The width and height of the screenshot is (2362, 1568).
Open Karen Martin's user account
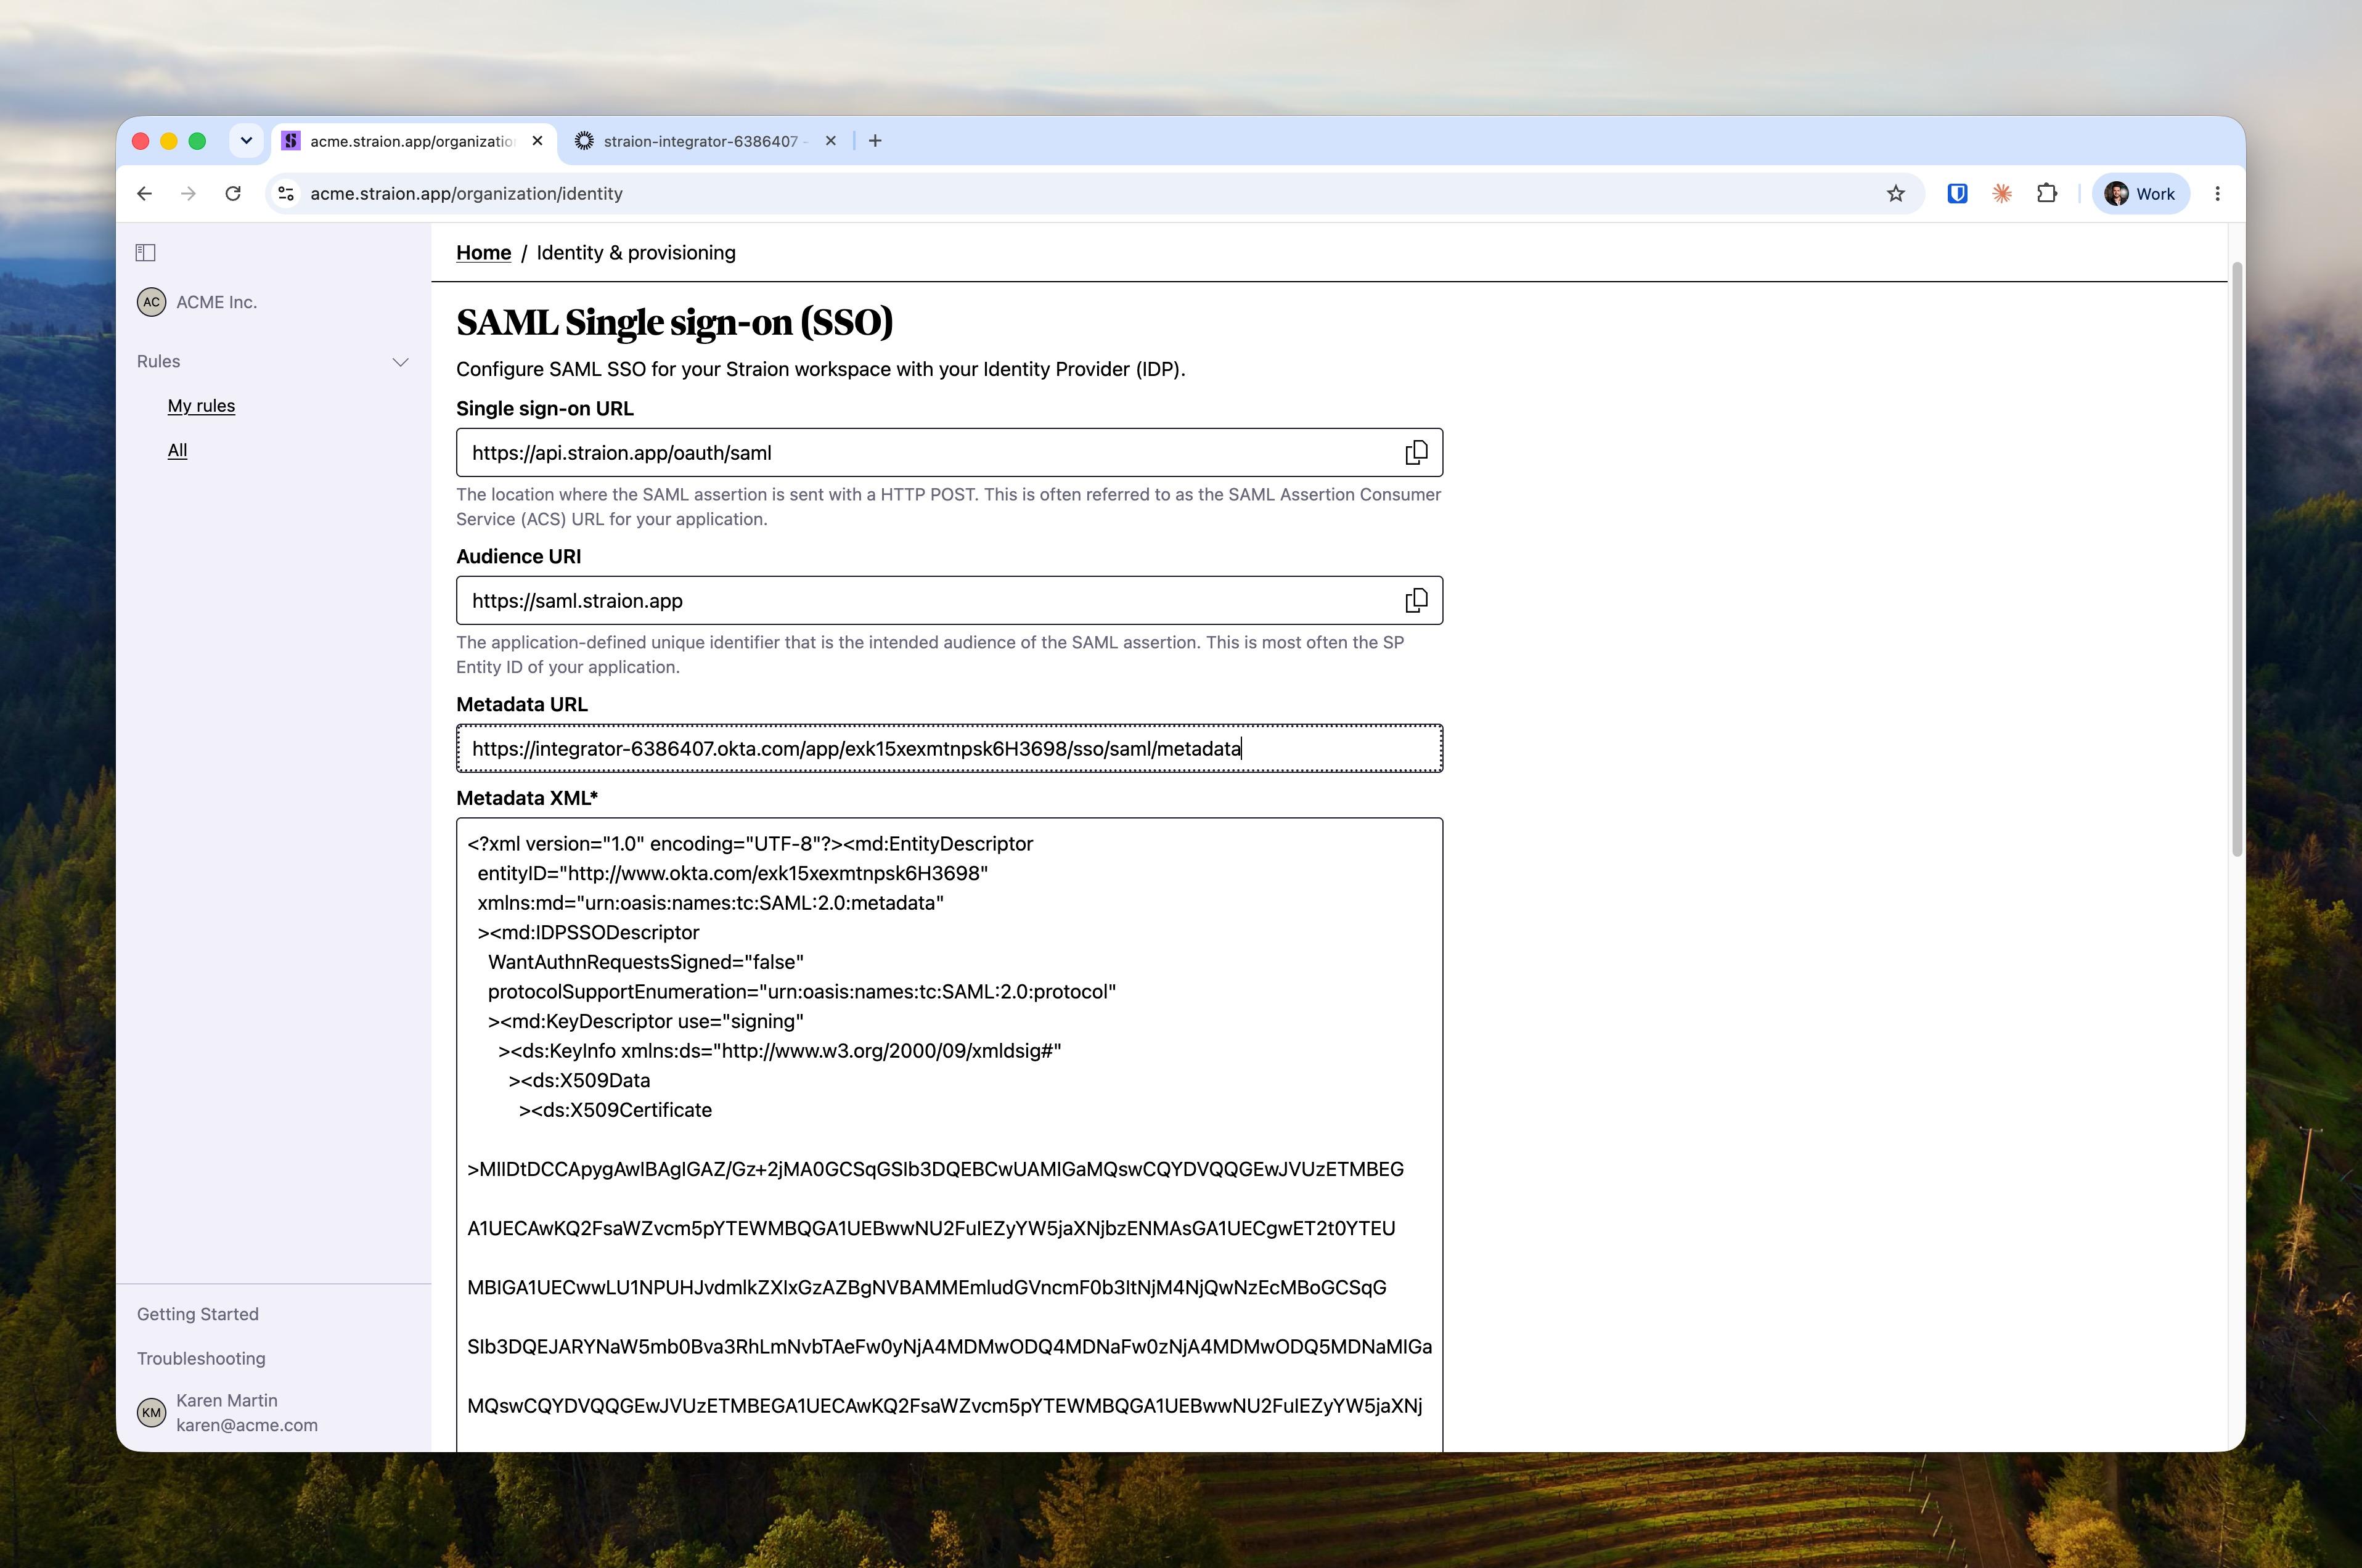coord(228,1412)
